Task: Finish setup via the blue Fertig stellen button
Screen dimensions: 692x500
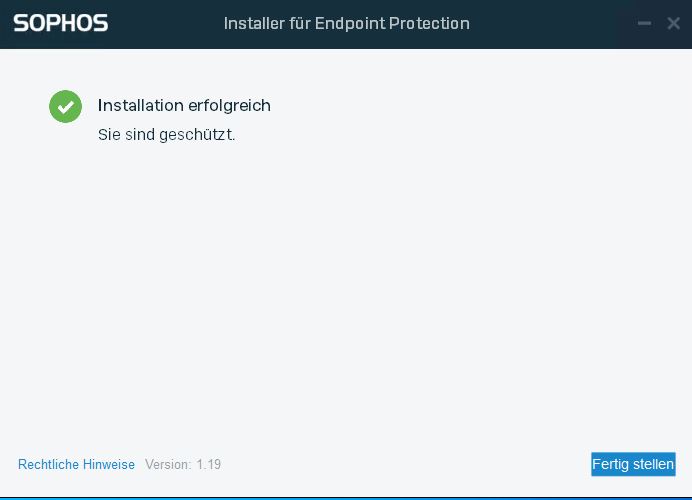Action: (x=633, y=464)
